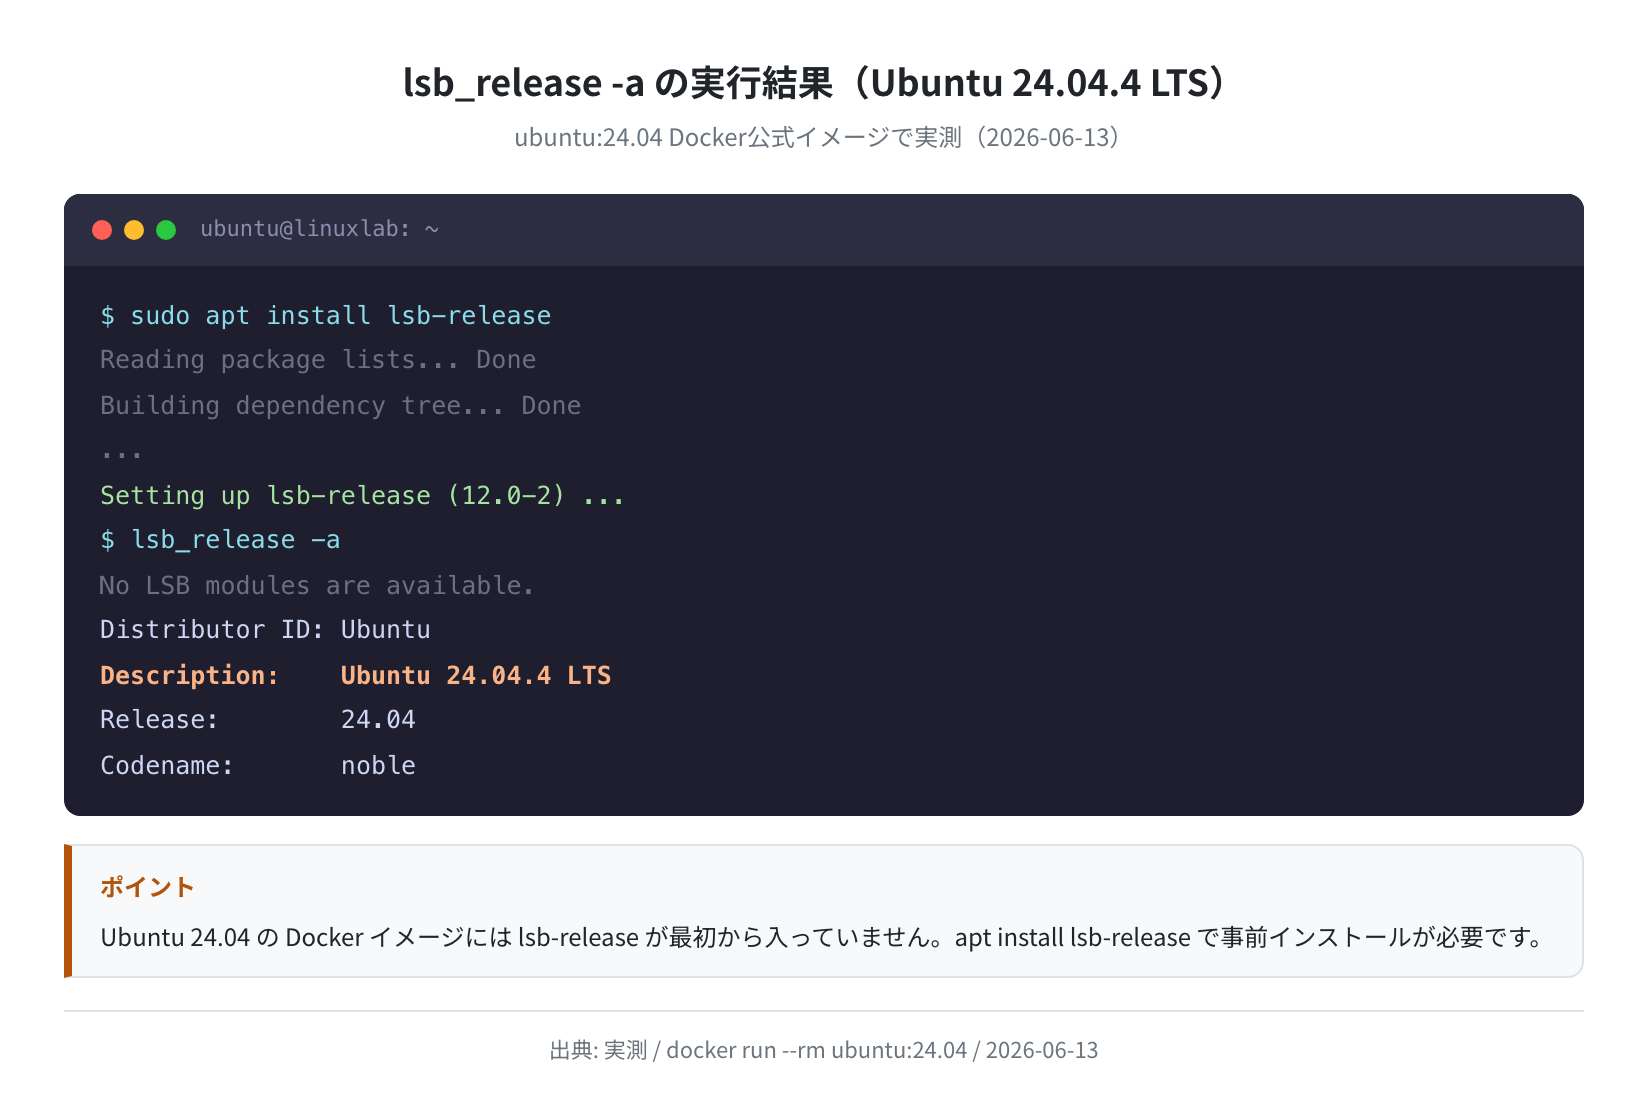The width and height of the screenshot is (1648, 1106).
Task: Click the terminal title ubuntu@linuxlab: ~
Action: [320, 229]
